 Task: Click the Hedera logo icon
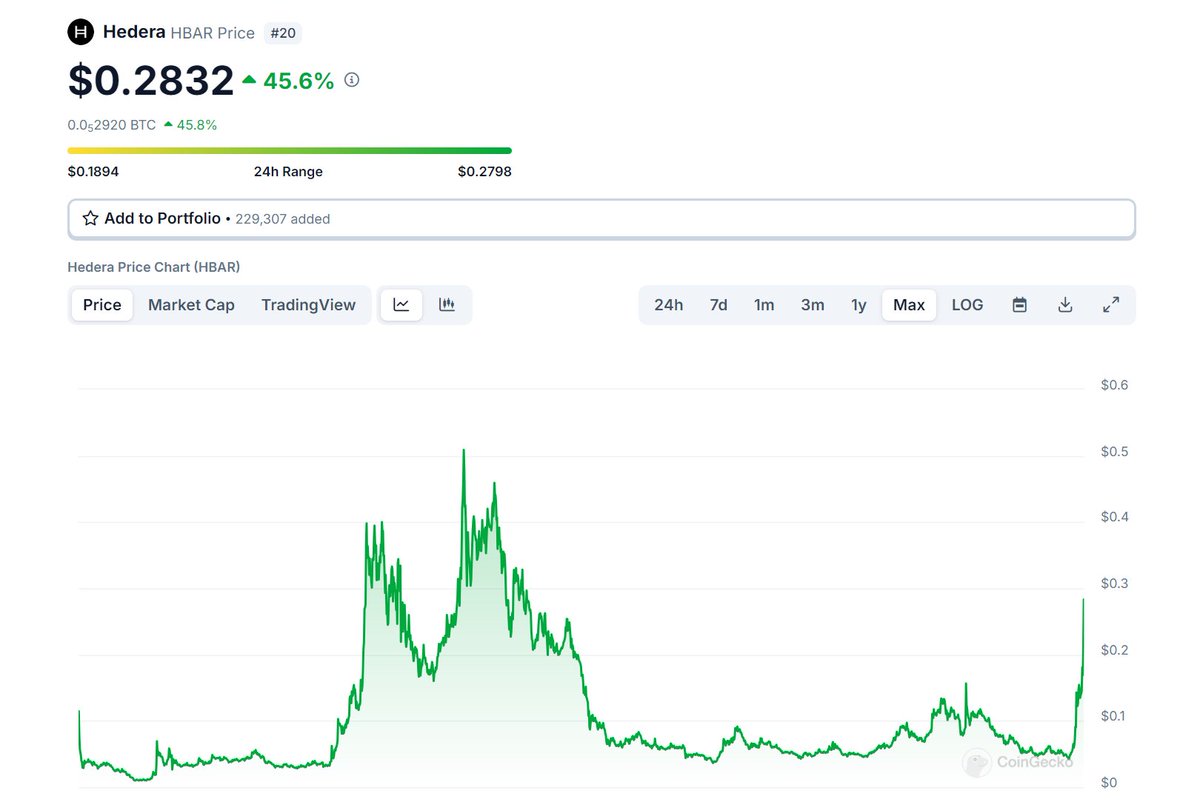point(80,32)
